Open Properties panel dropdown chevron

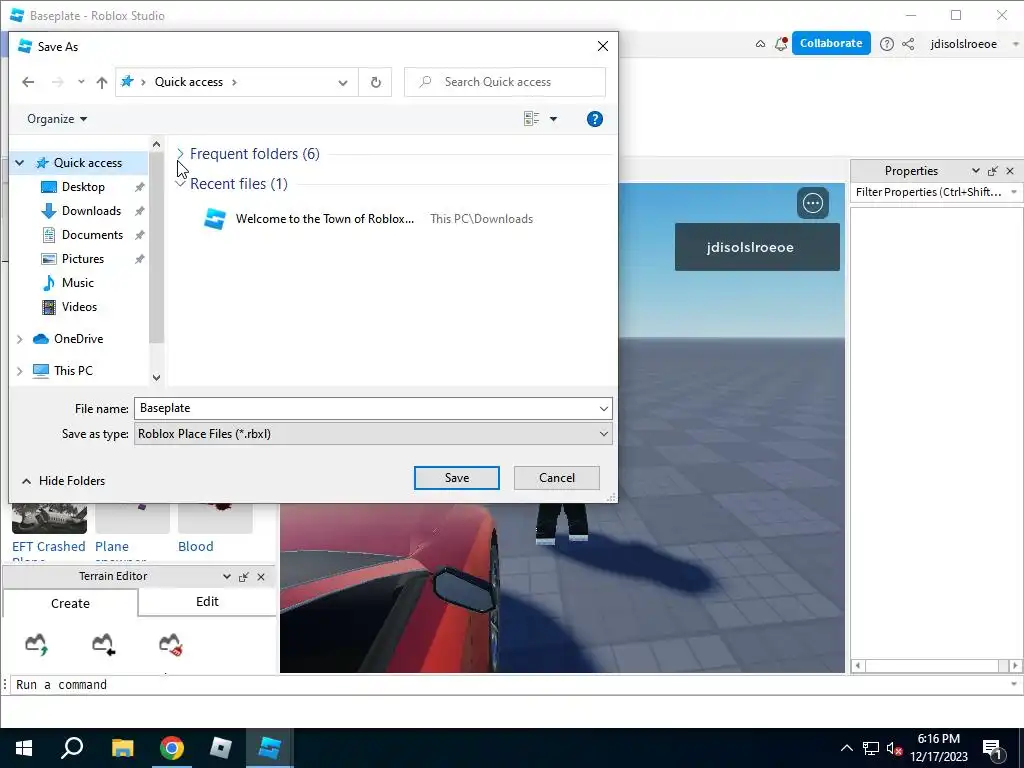975,171
